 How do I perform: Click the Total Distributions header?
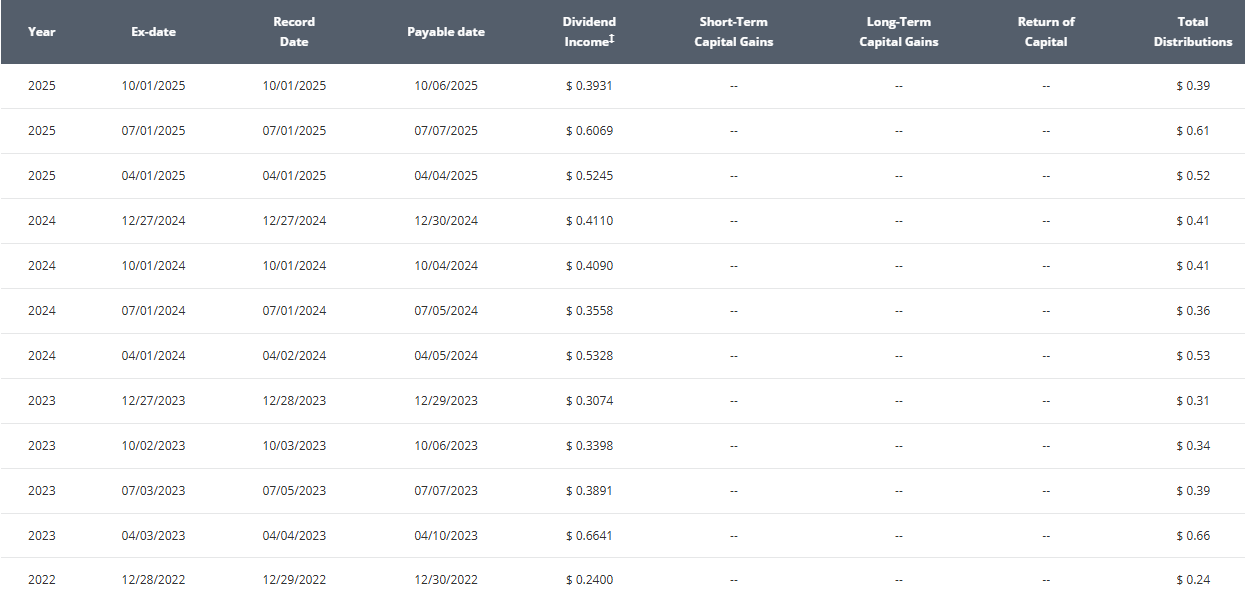[1193, 32]
